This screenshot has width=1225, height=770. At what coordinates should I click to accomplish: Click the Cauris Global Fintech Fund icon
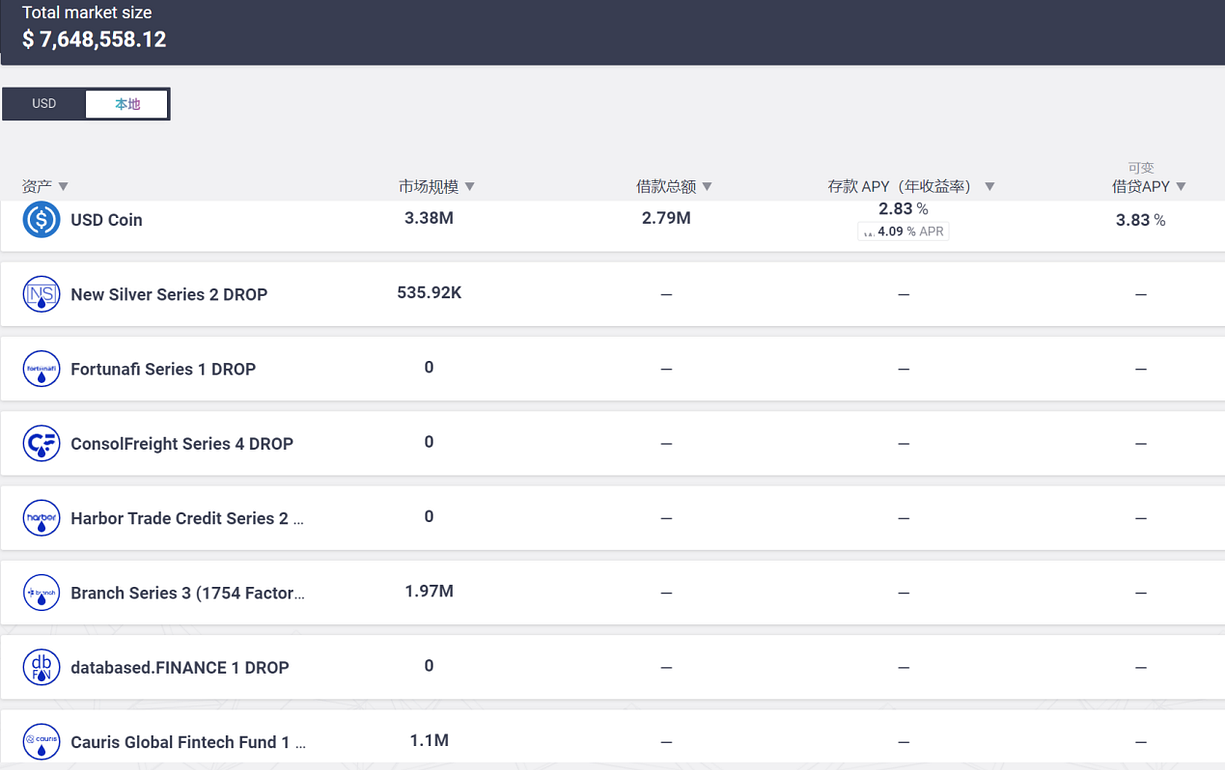tap(41, 742)
